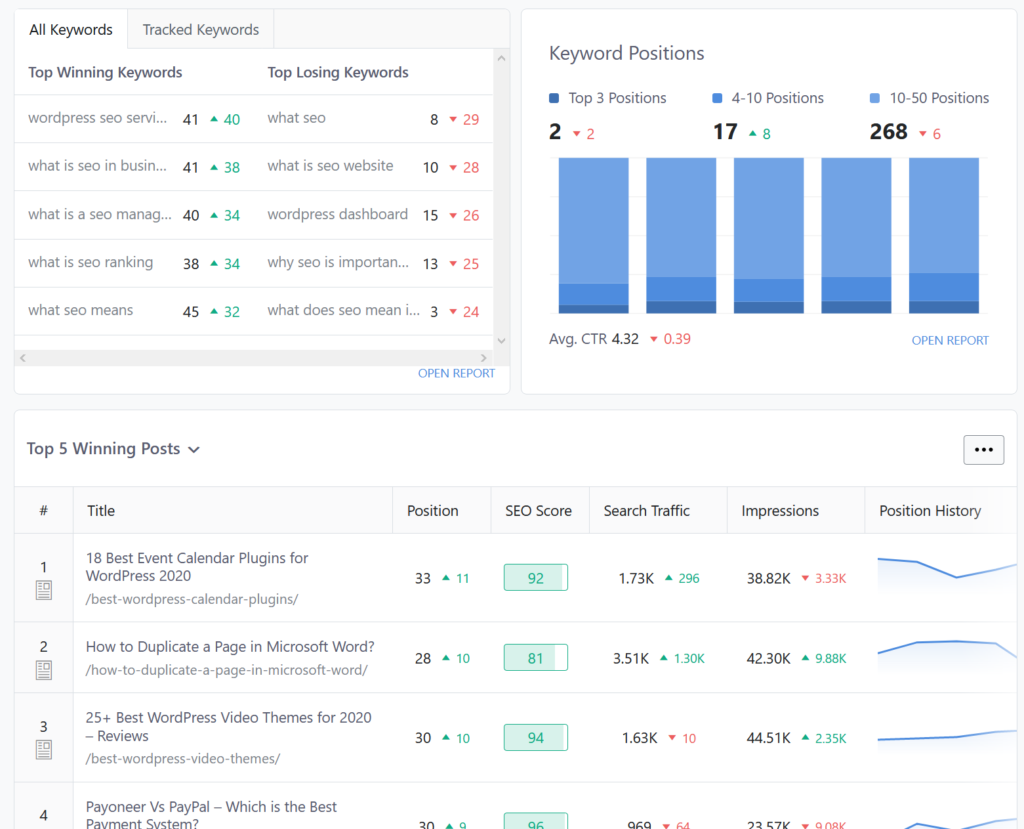
Task: Open '18 Best Event Calendar Plugins' post title
Action: [x=197, y=566]
